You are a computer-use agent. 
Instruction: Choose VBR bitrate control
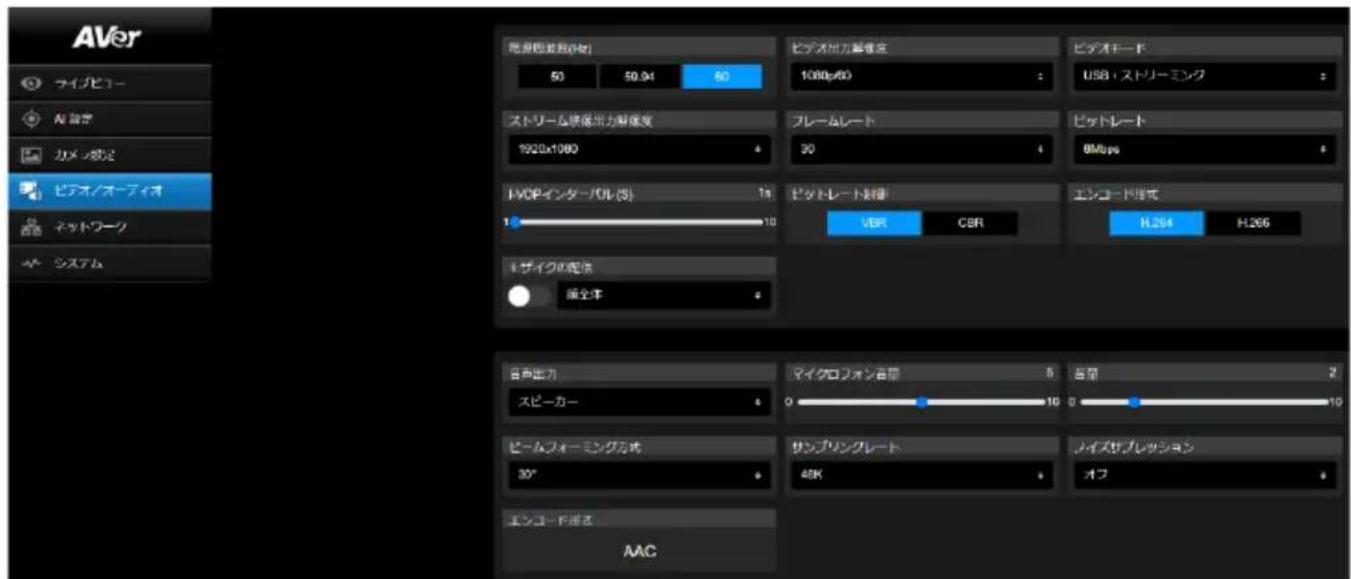[x=873, y=223]
